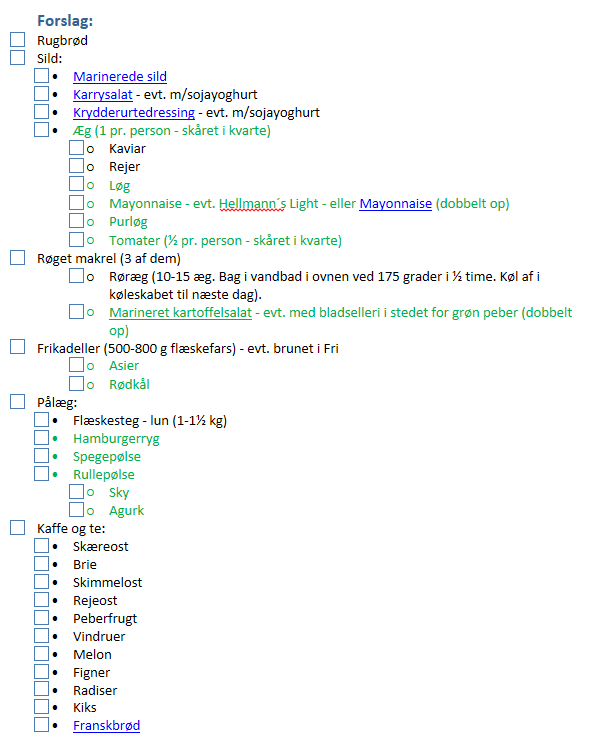This screenshot has height=745, width=592.
Task: Tick the box beside Spegepølse
Action: [x=41, y=456]
